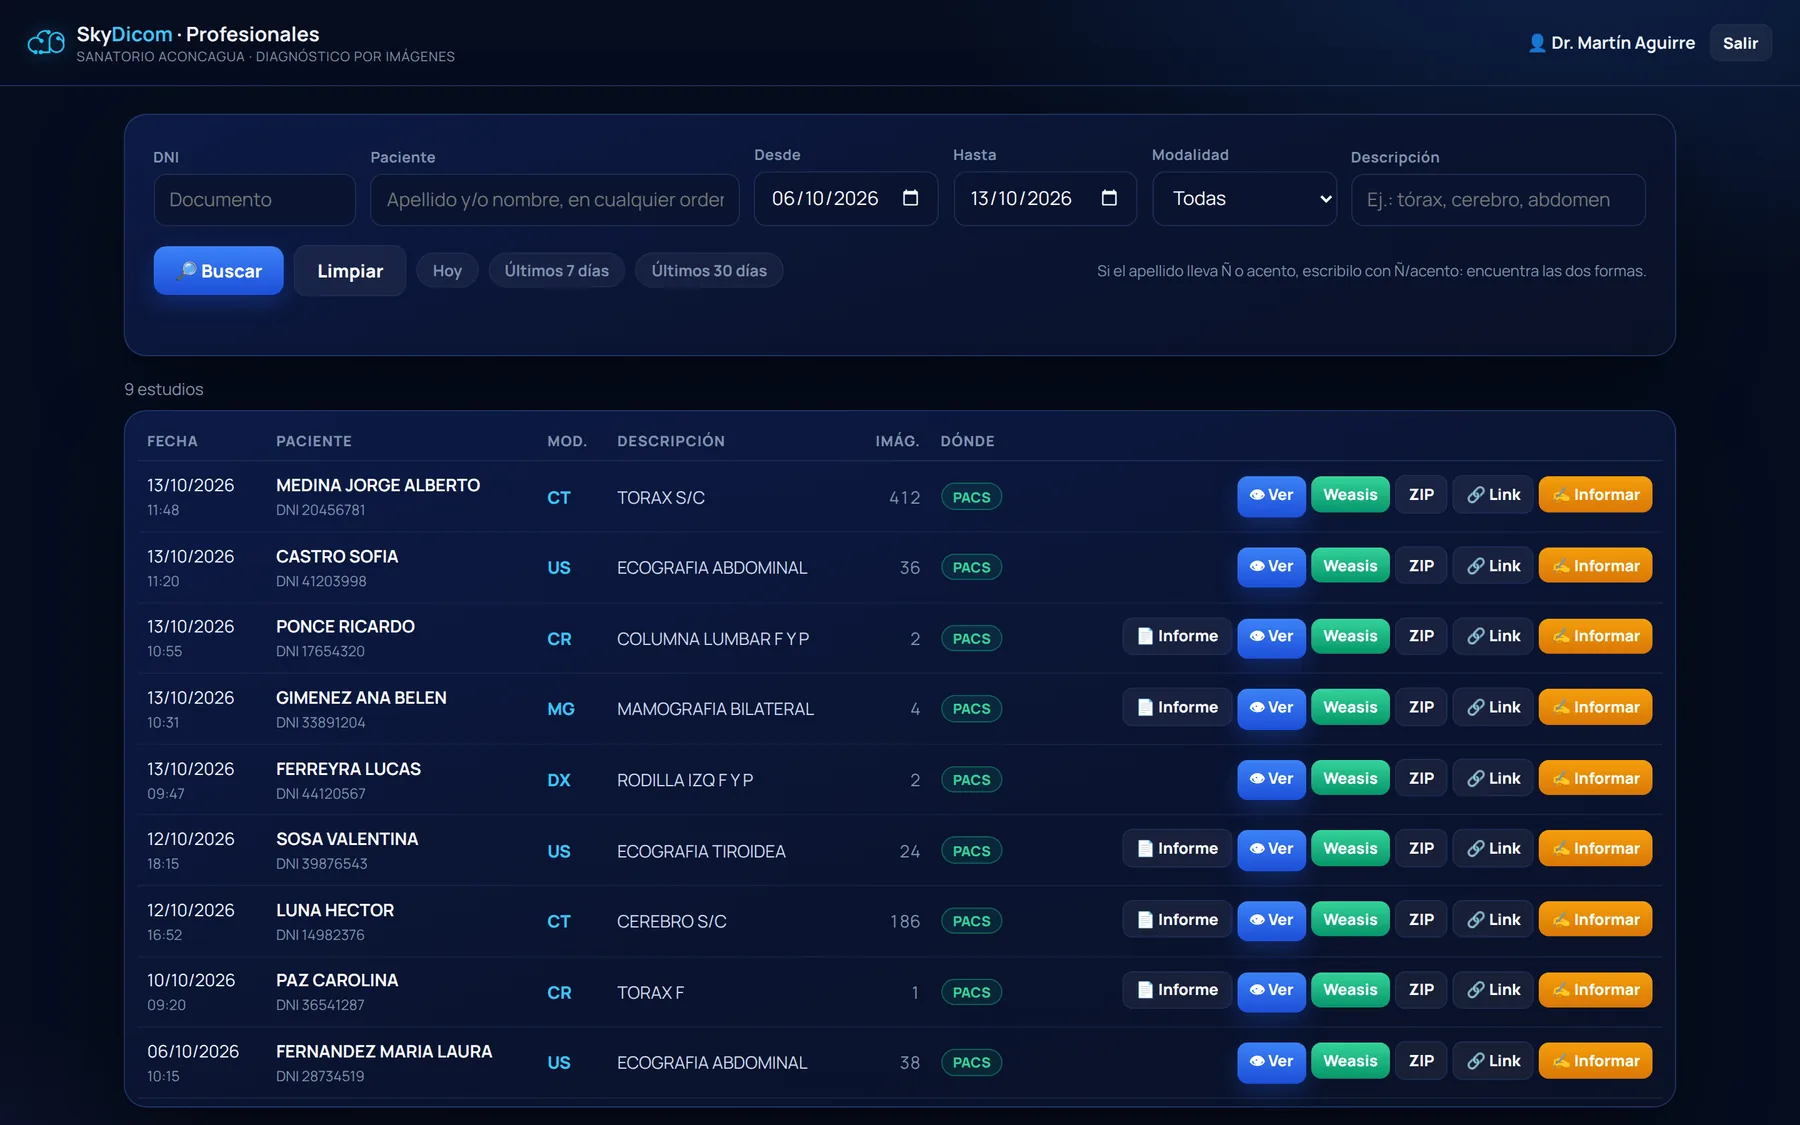View the LUNA HECTOR study with Ver

pyautogui.click(x=1271, y=920)
